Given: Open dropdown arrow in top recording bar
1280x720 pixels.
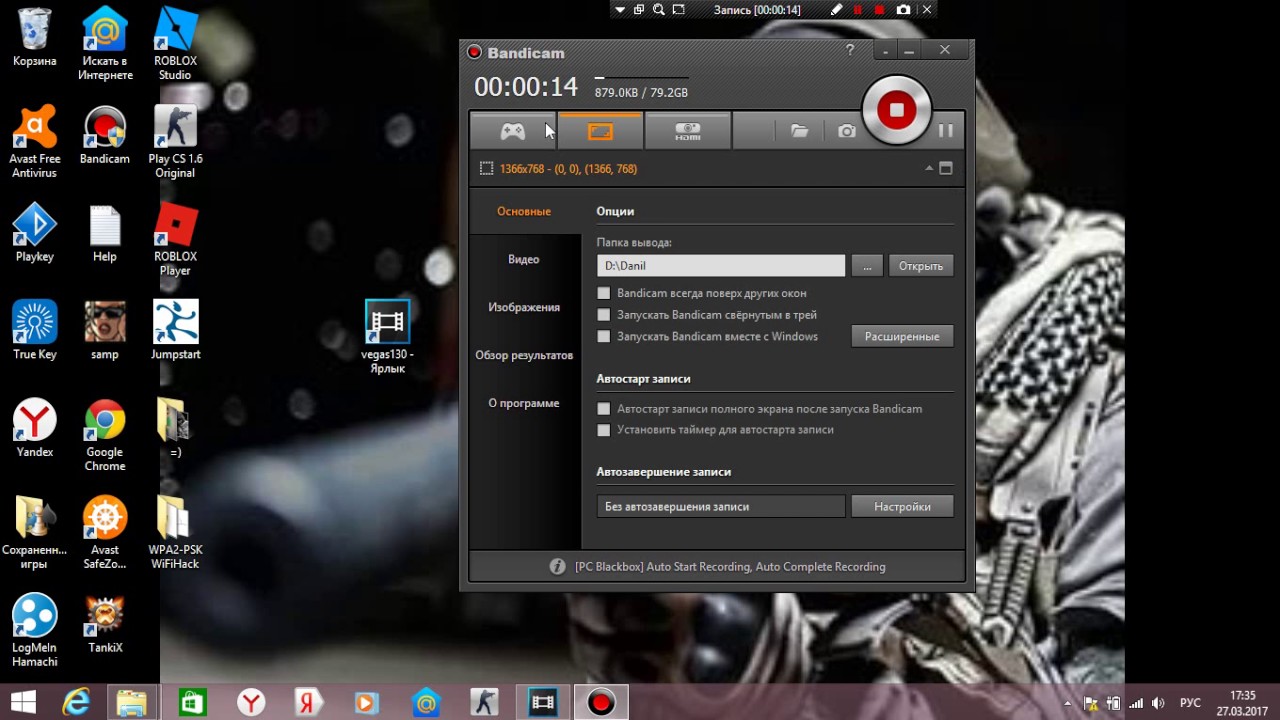Looking at the screenshot, I should click(620, 10).
